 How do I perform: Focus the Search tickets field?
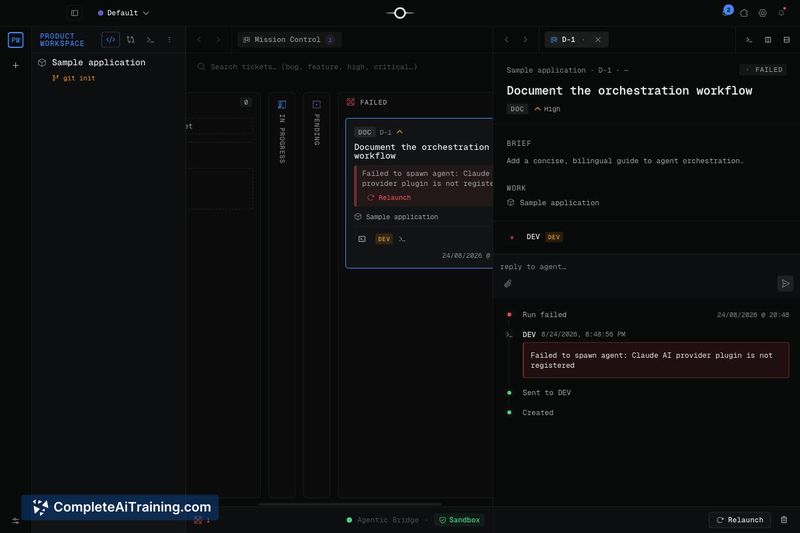click(337, 67)
